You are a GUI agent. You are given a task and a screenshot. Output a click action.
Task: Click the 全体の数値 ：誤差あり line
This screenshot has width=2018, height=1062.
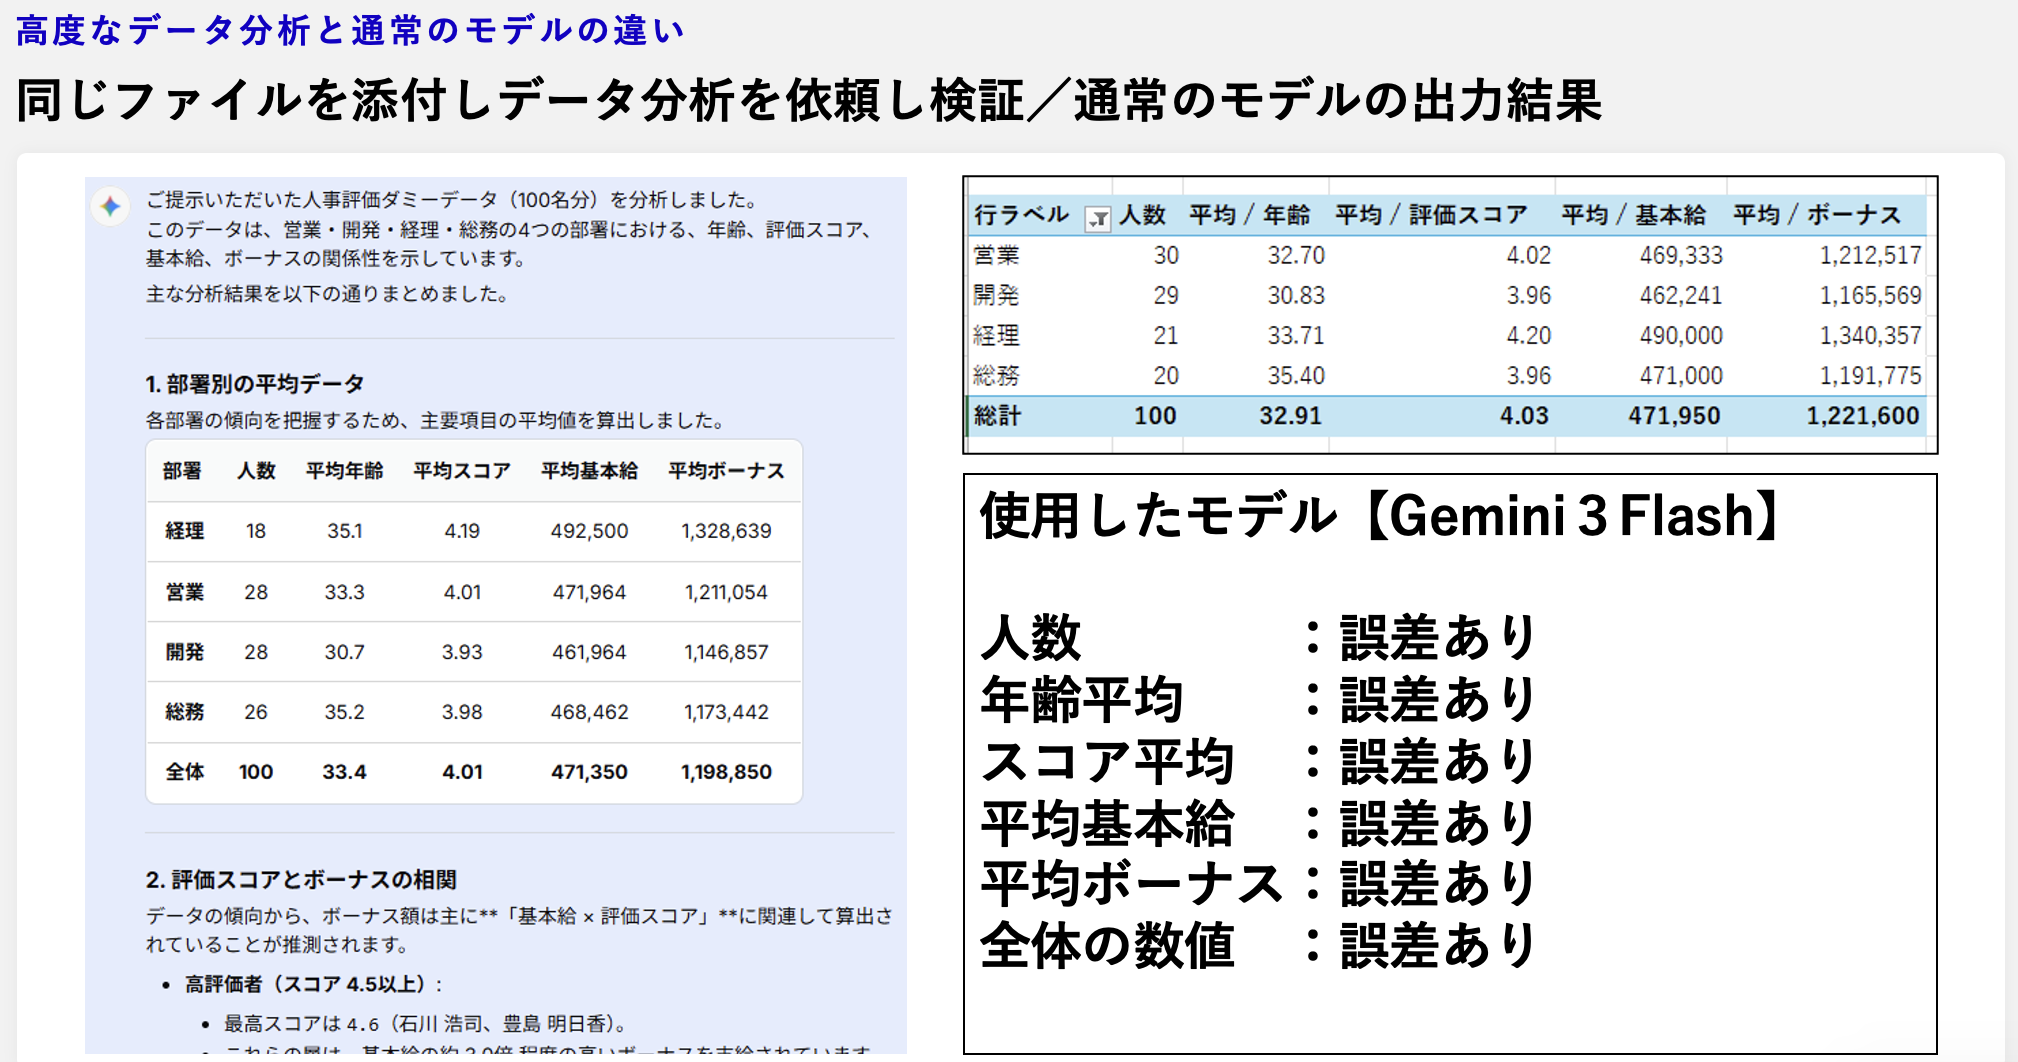pyautogui.click(x=1258, y=946)
